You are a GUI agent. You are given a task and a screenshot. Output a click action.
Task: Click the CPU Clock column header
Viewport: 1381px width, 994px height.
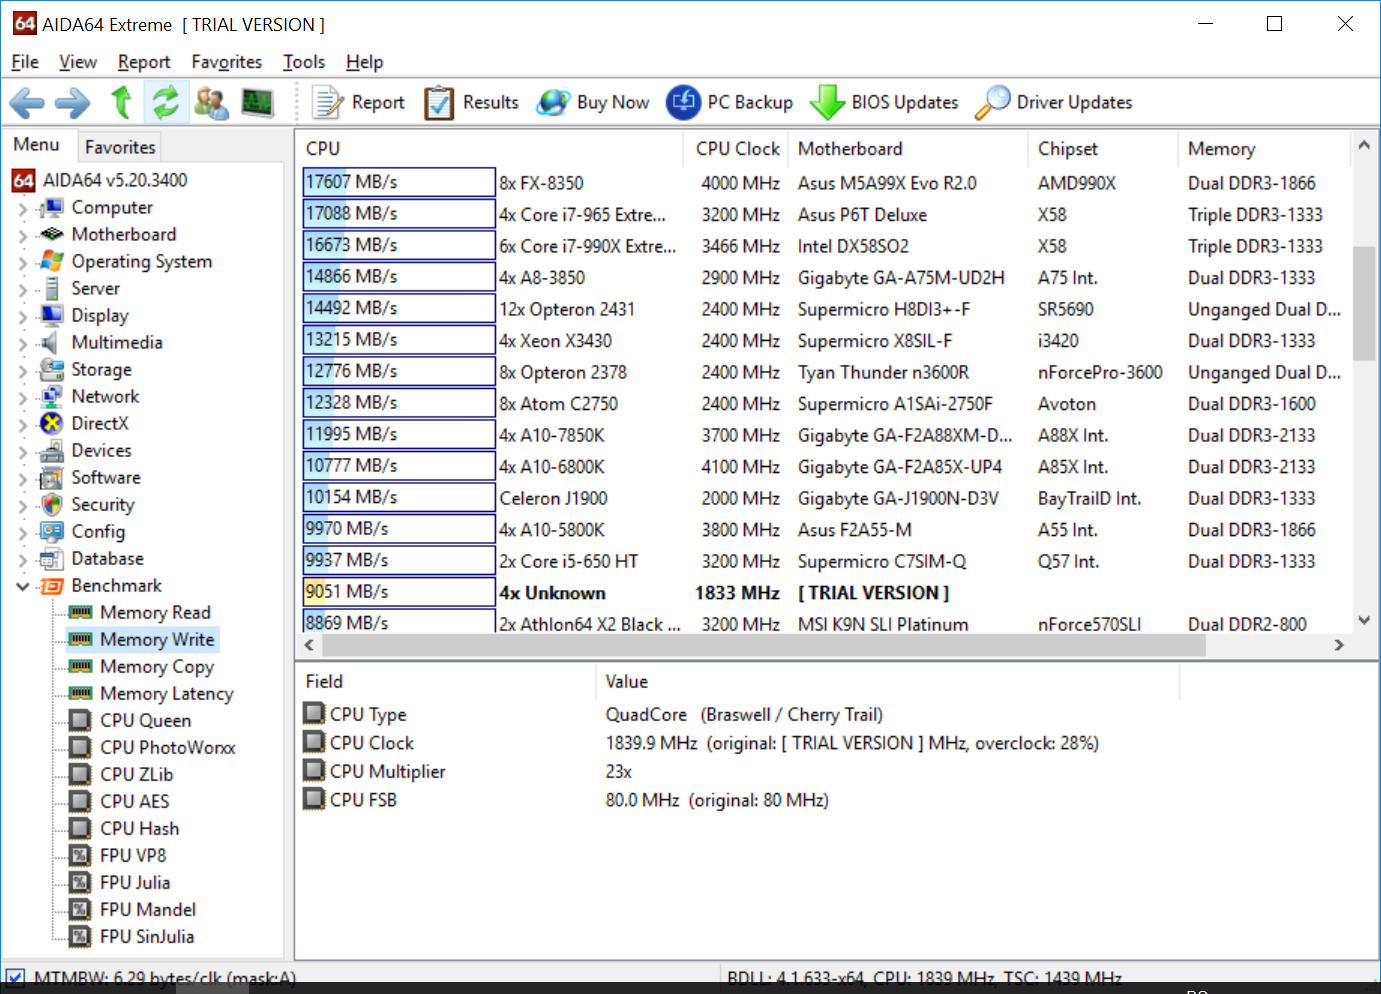point(737,149)
